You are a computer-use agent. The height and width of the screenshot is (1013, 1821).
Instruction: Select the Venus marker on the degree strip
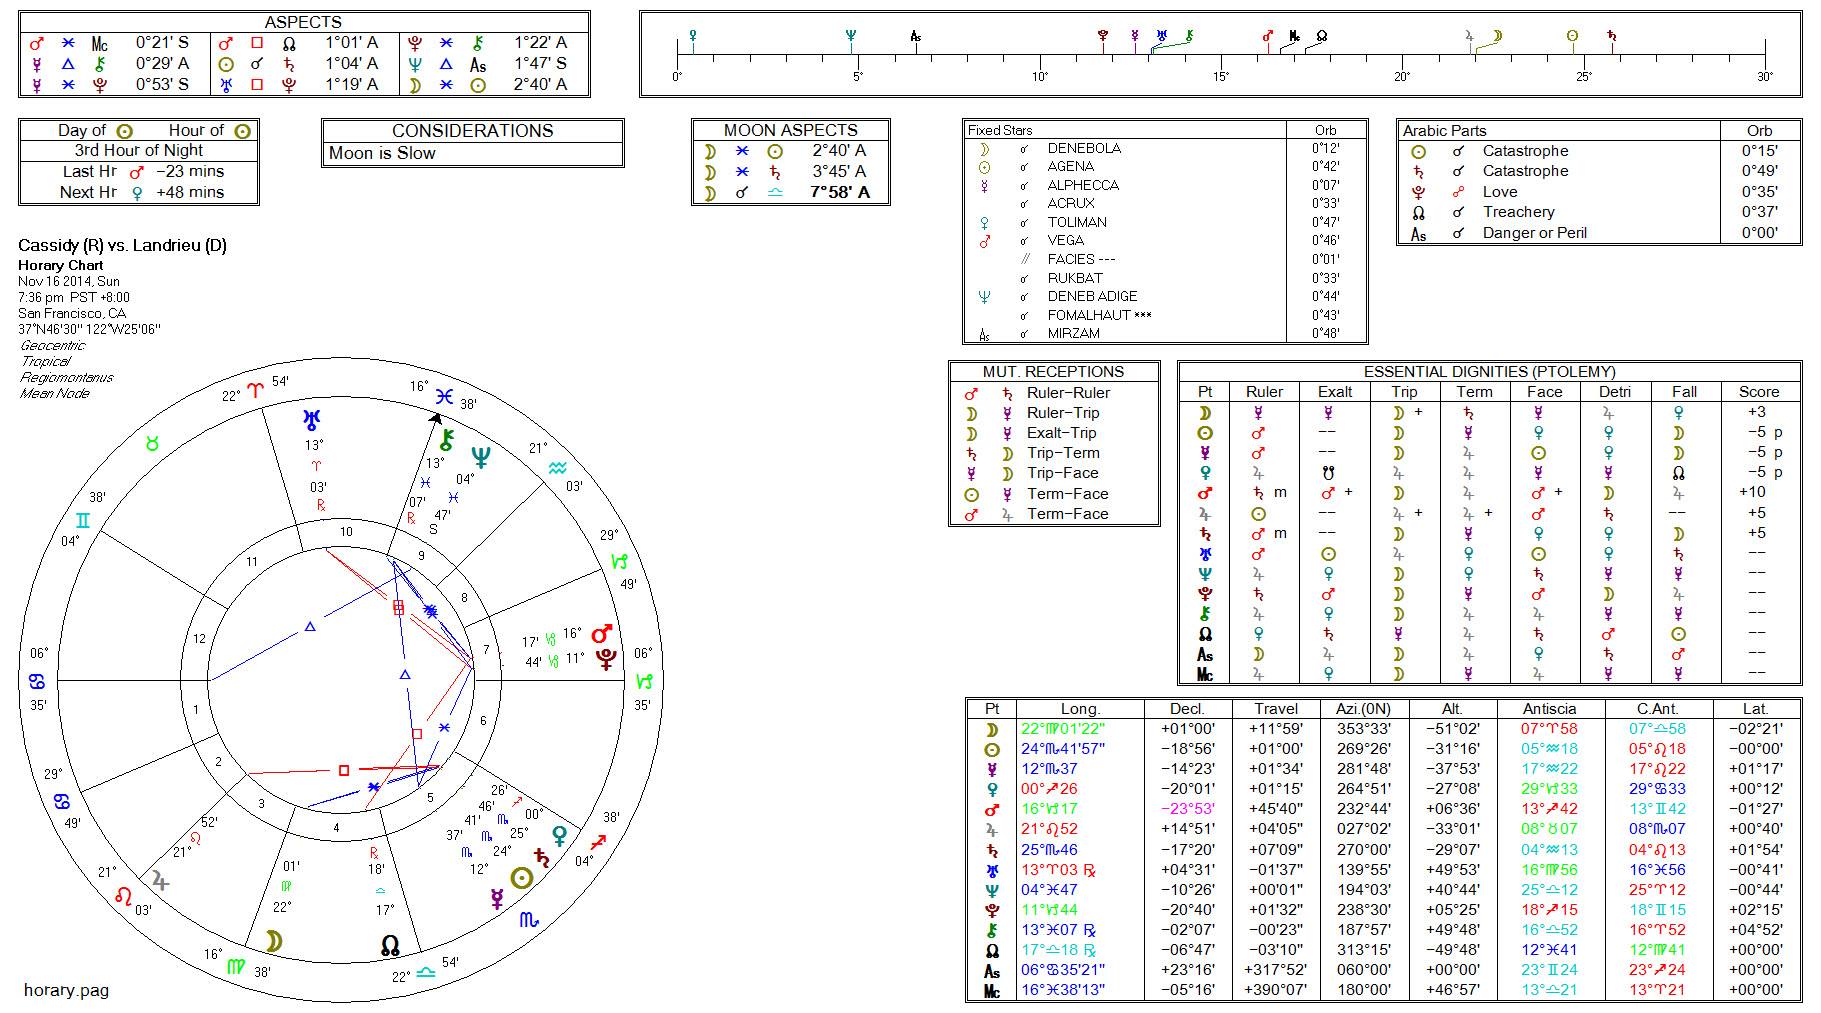pos(692,36)
